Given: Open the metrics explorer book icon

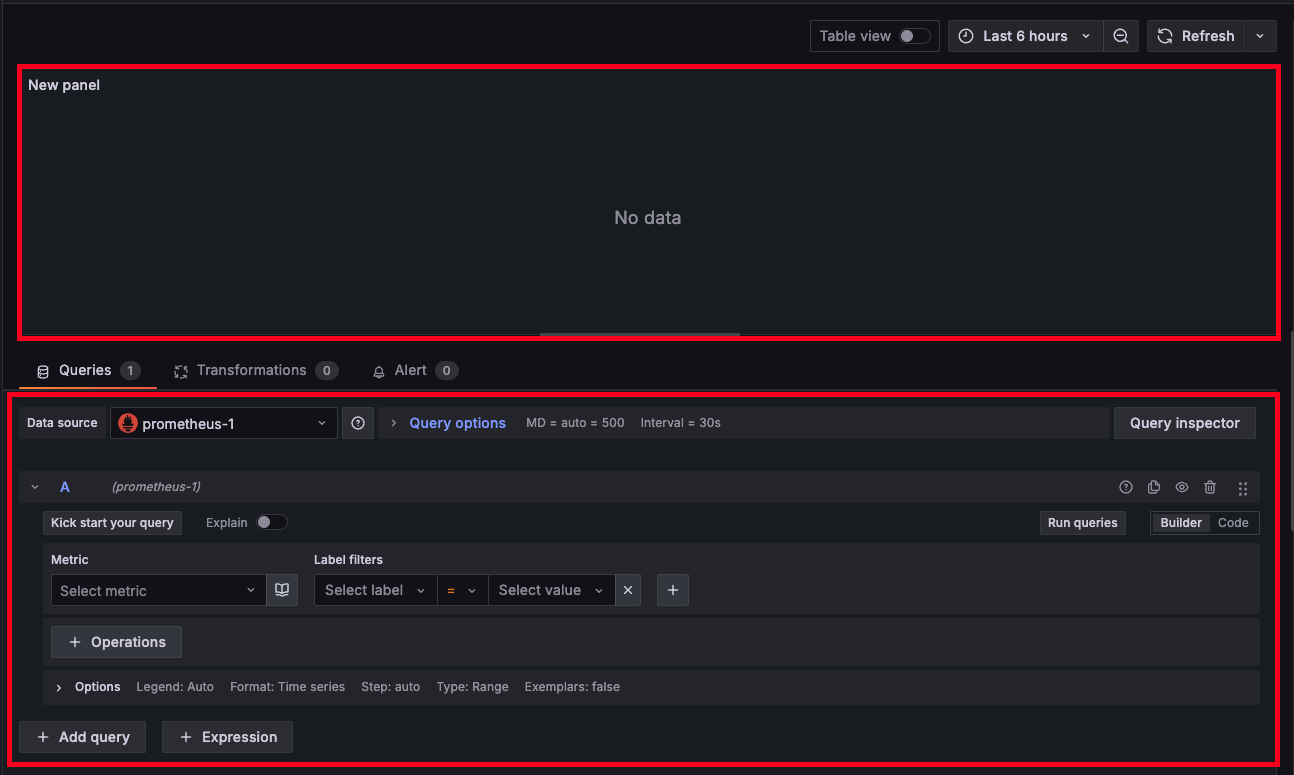Looking at the screenshot, I should pos(282,590).
